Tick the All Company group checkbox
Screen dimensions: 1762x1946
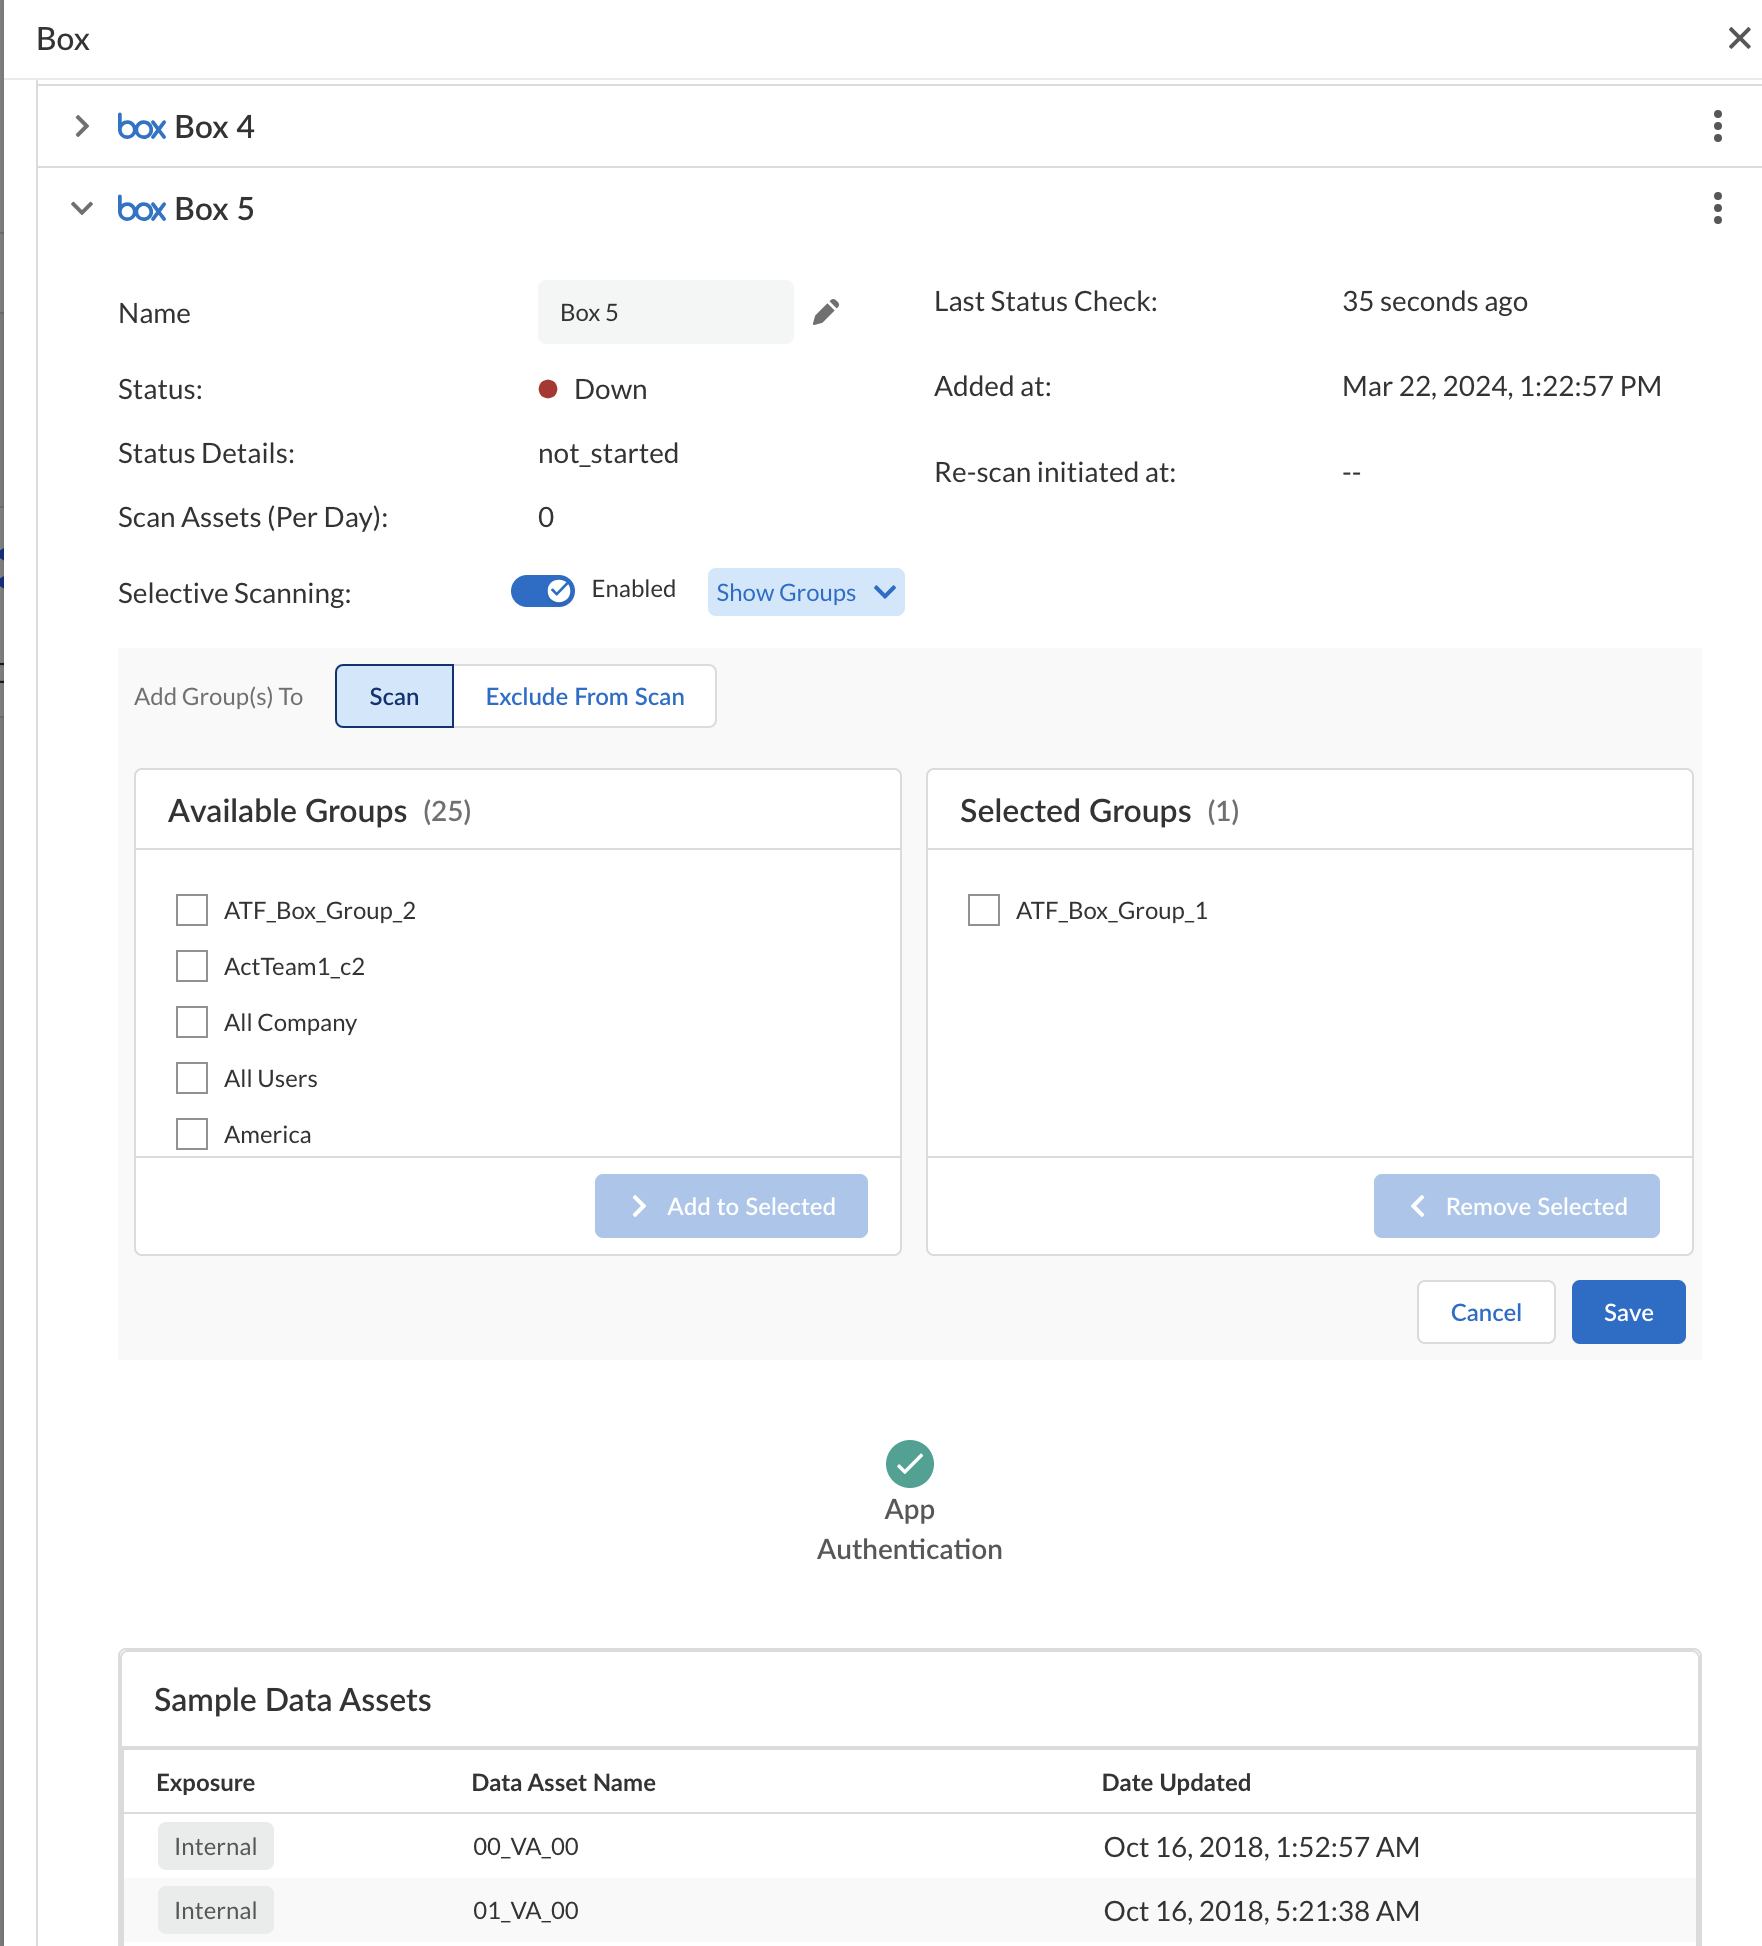(192, 1022)
